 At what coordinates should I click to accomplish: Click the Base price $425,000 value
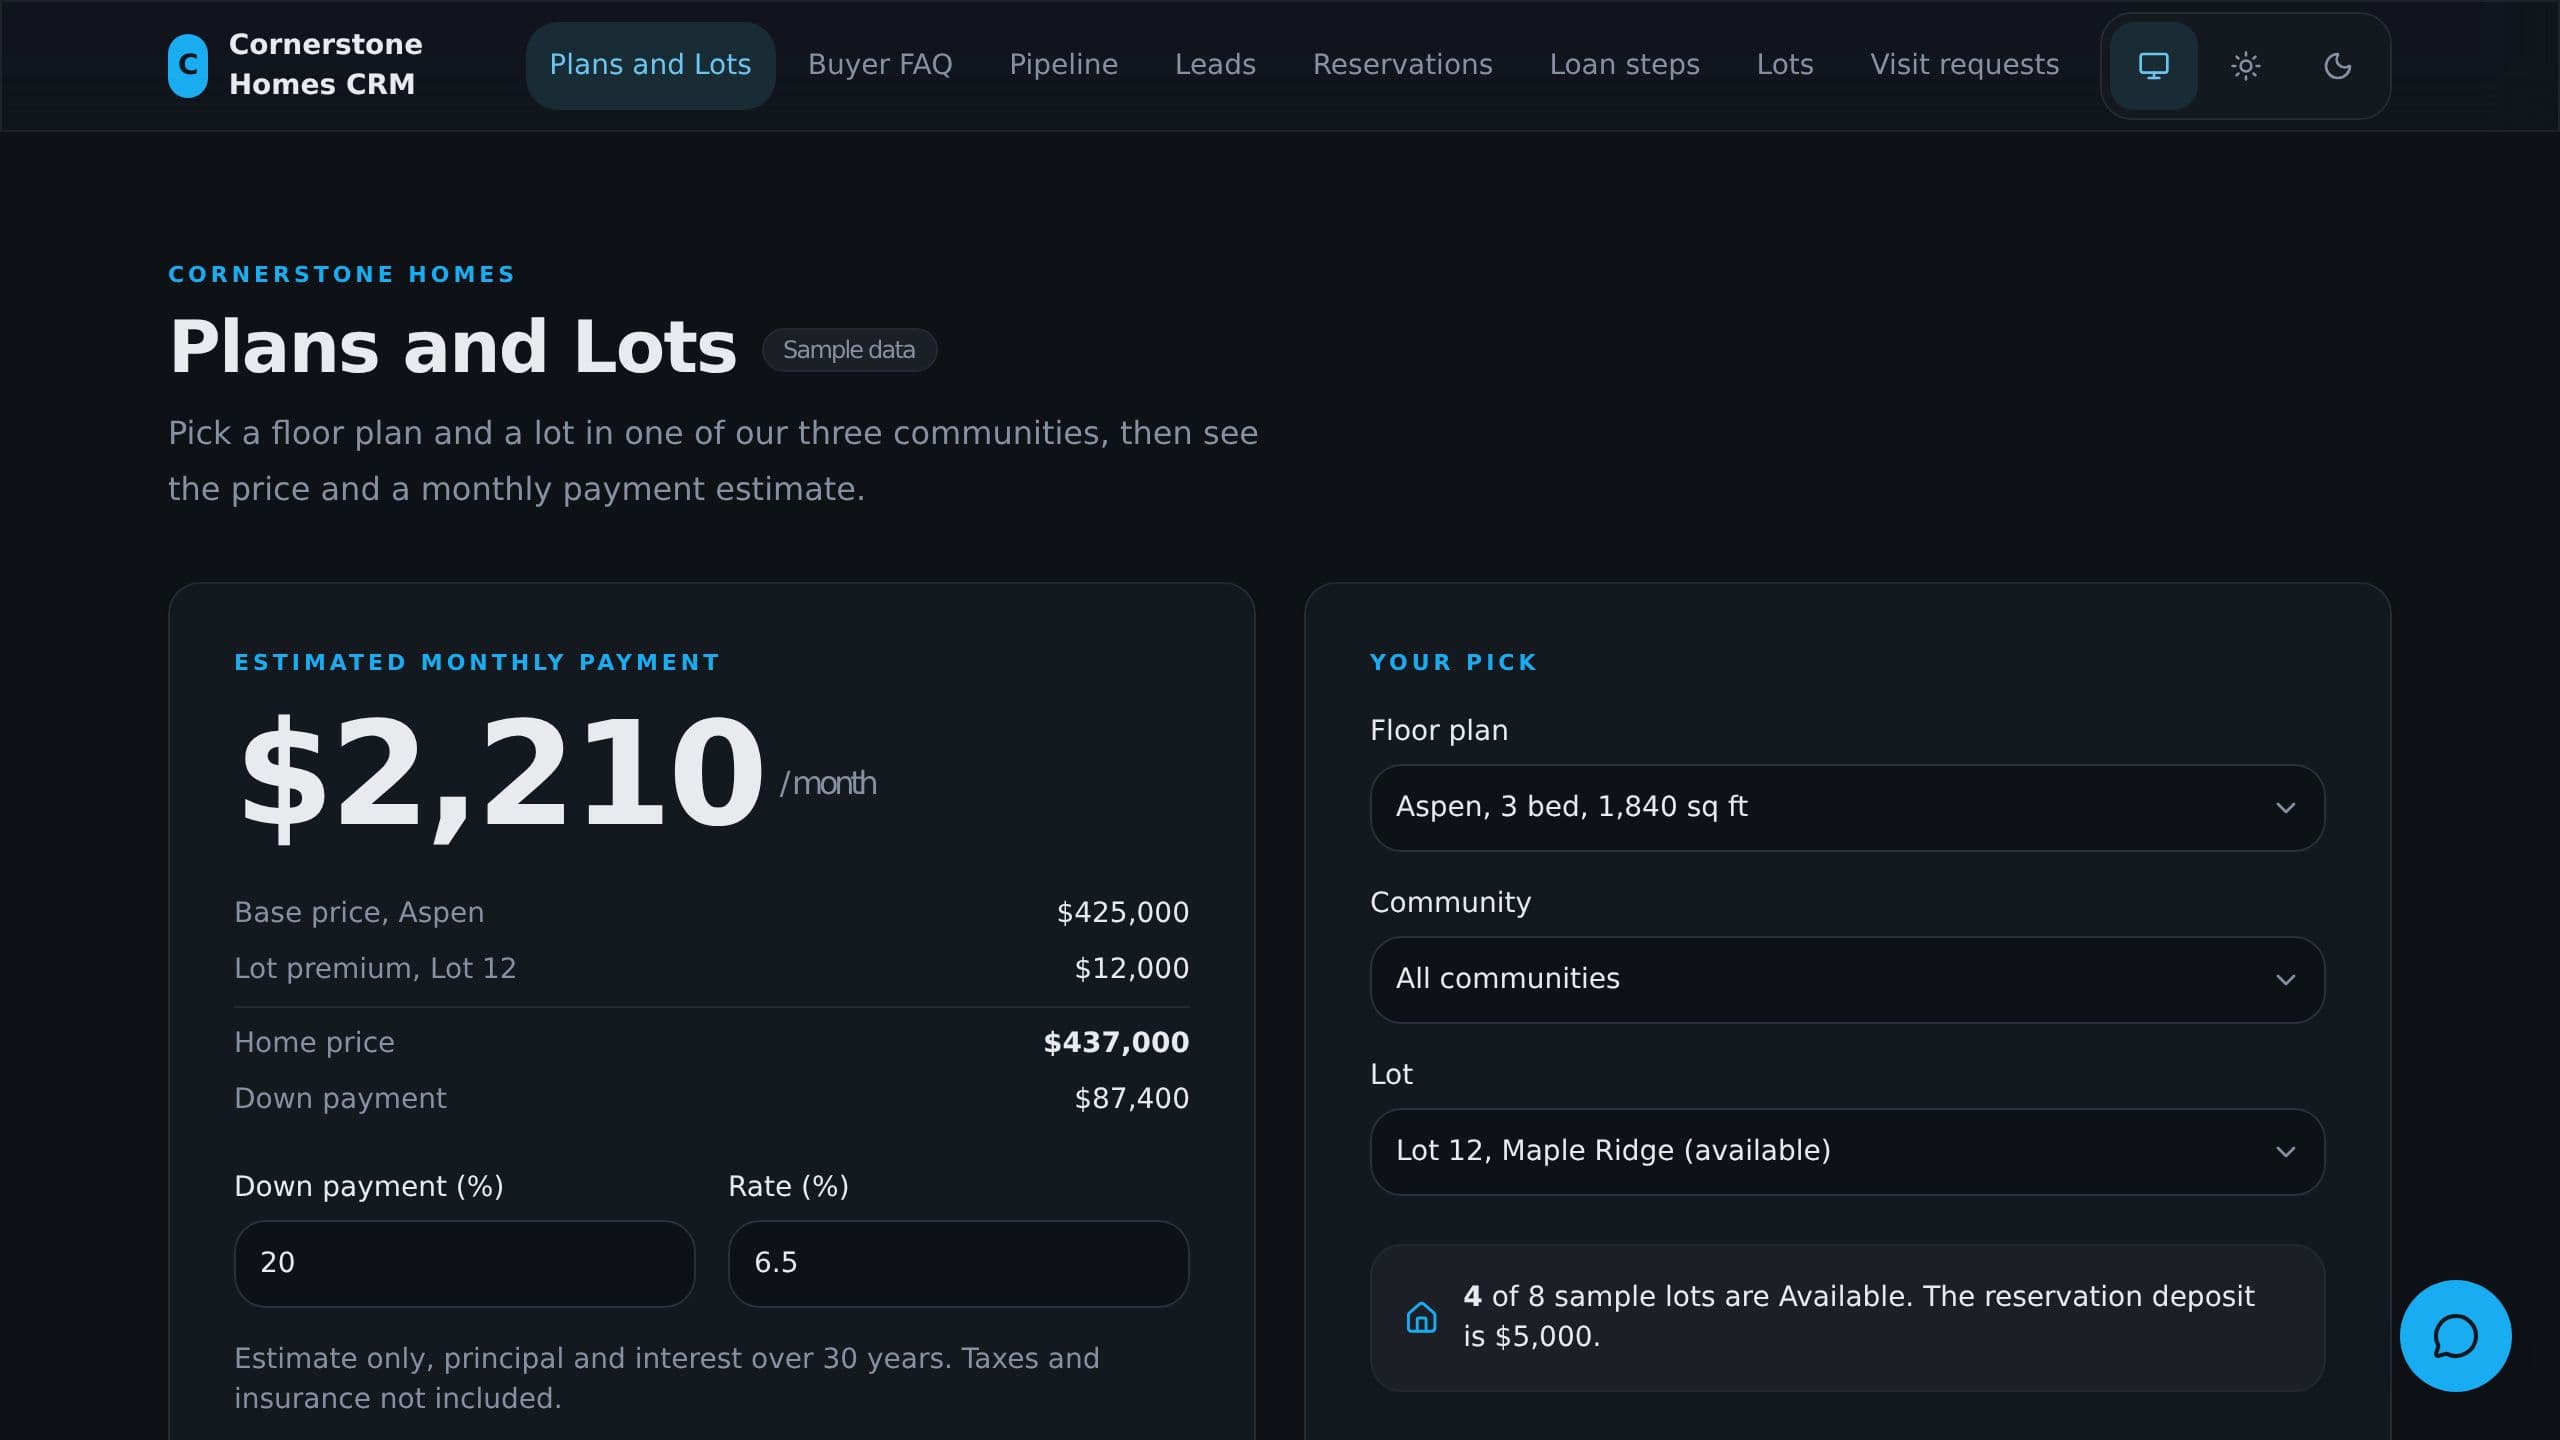pos(1122,912)
